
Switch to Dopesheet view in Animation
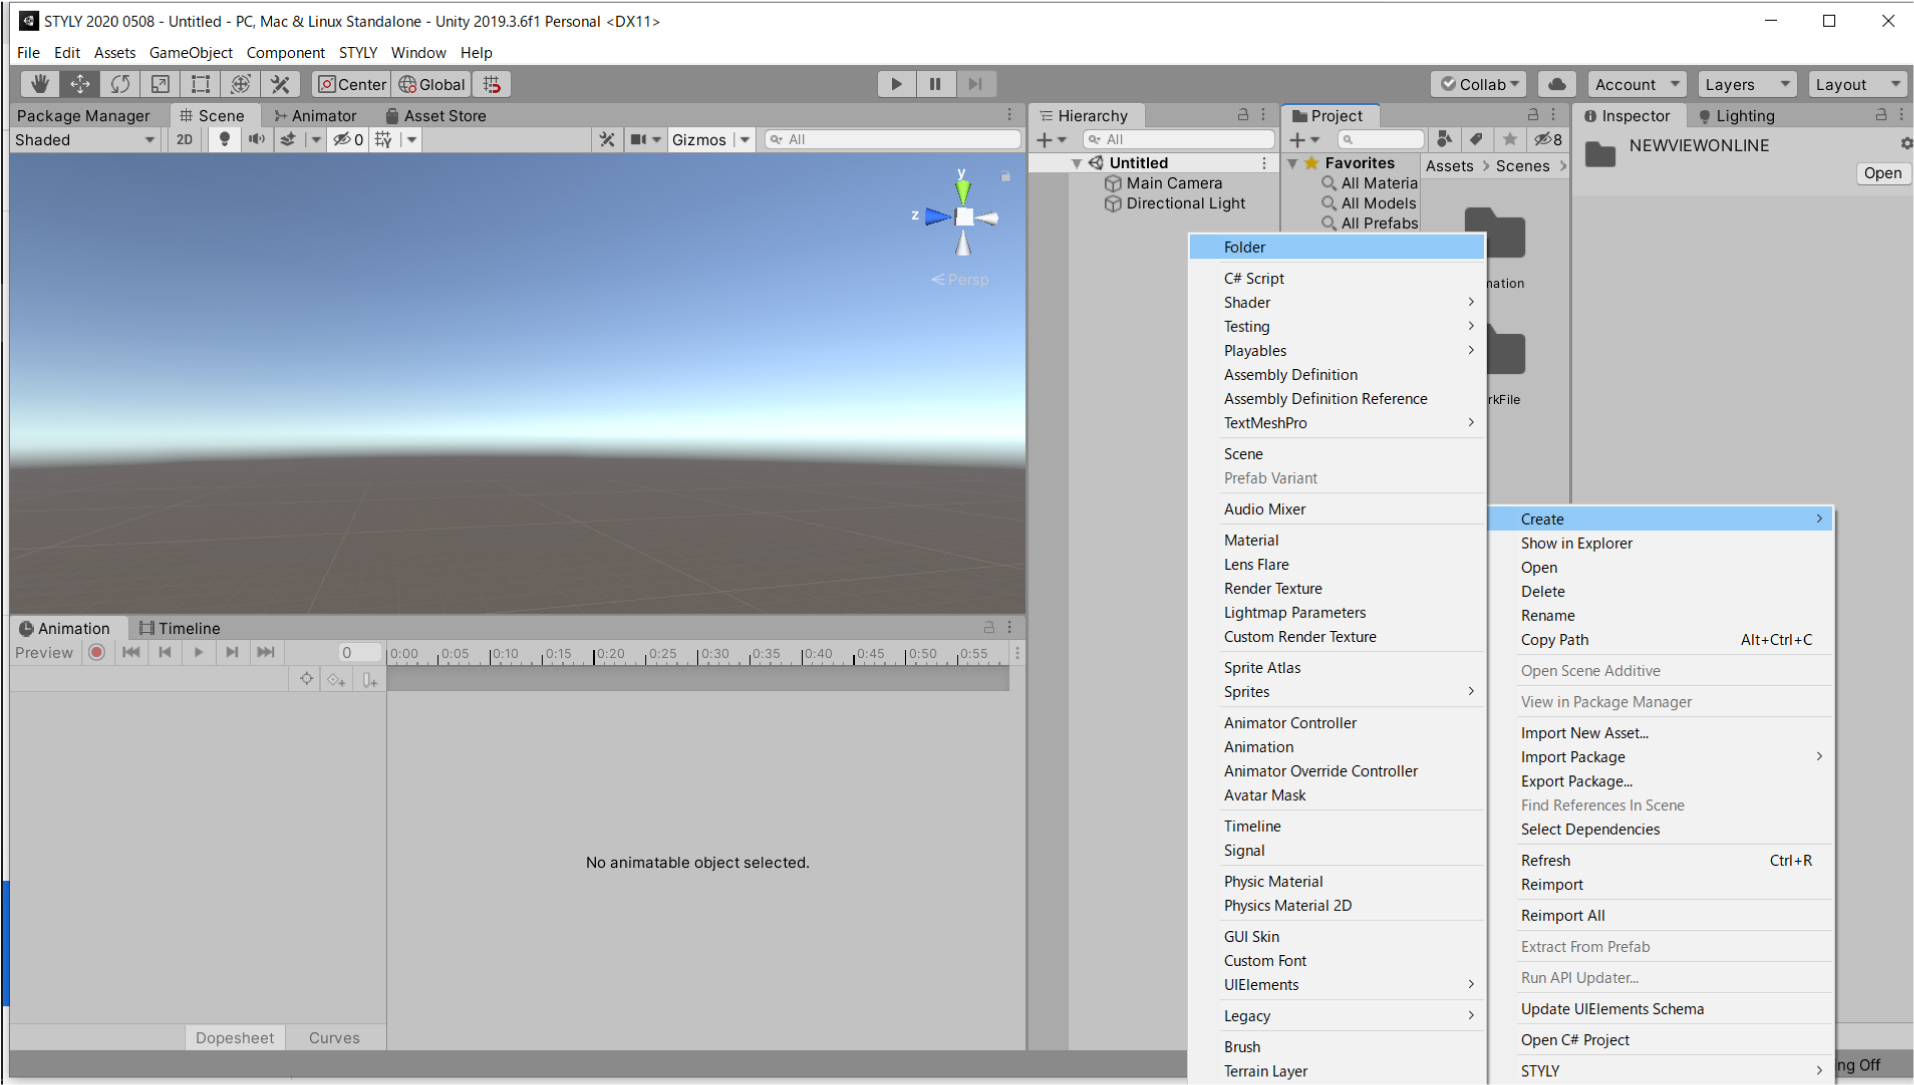click(235, 1038)
